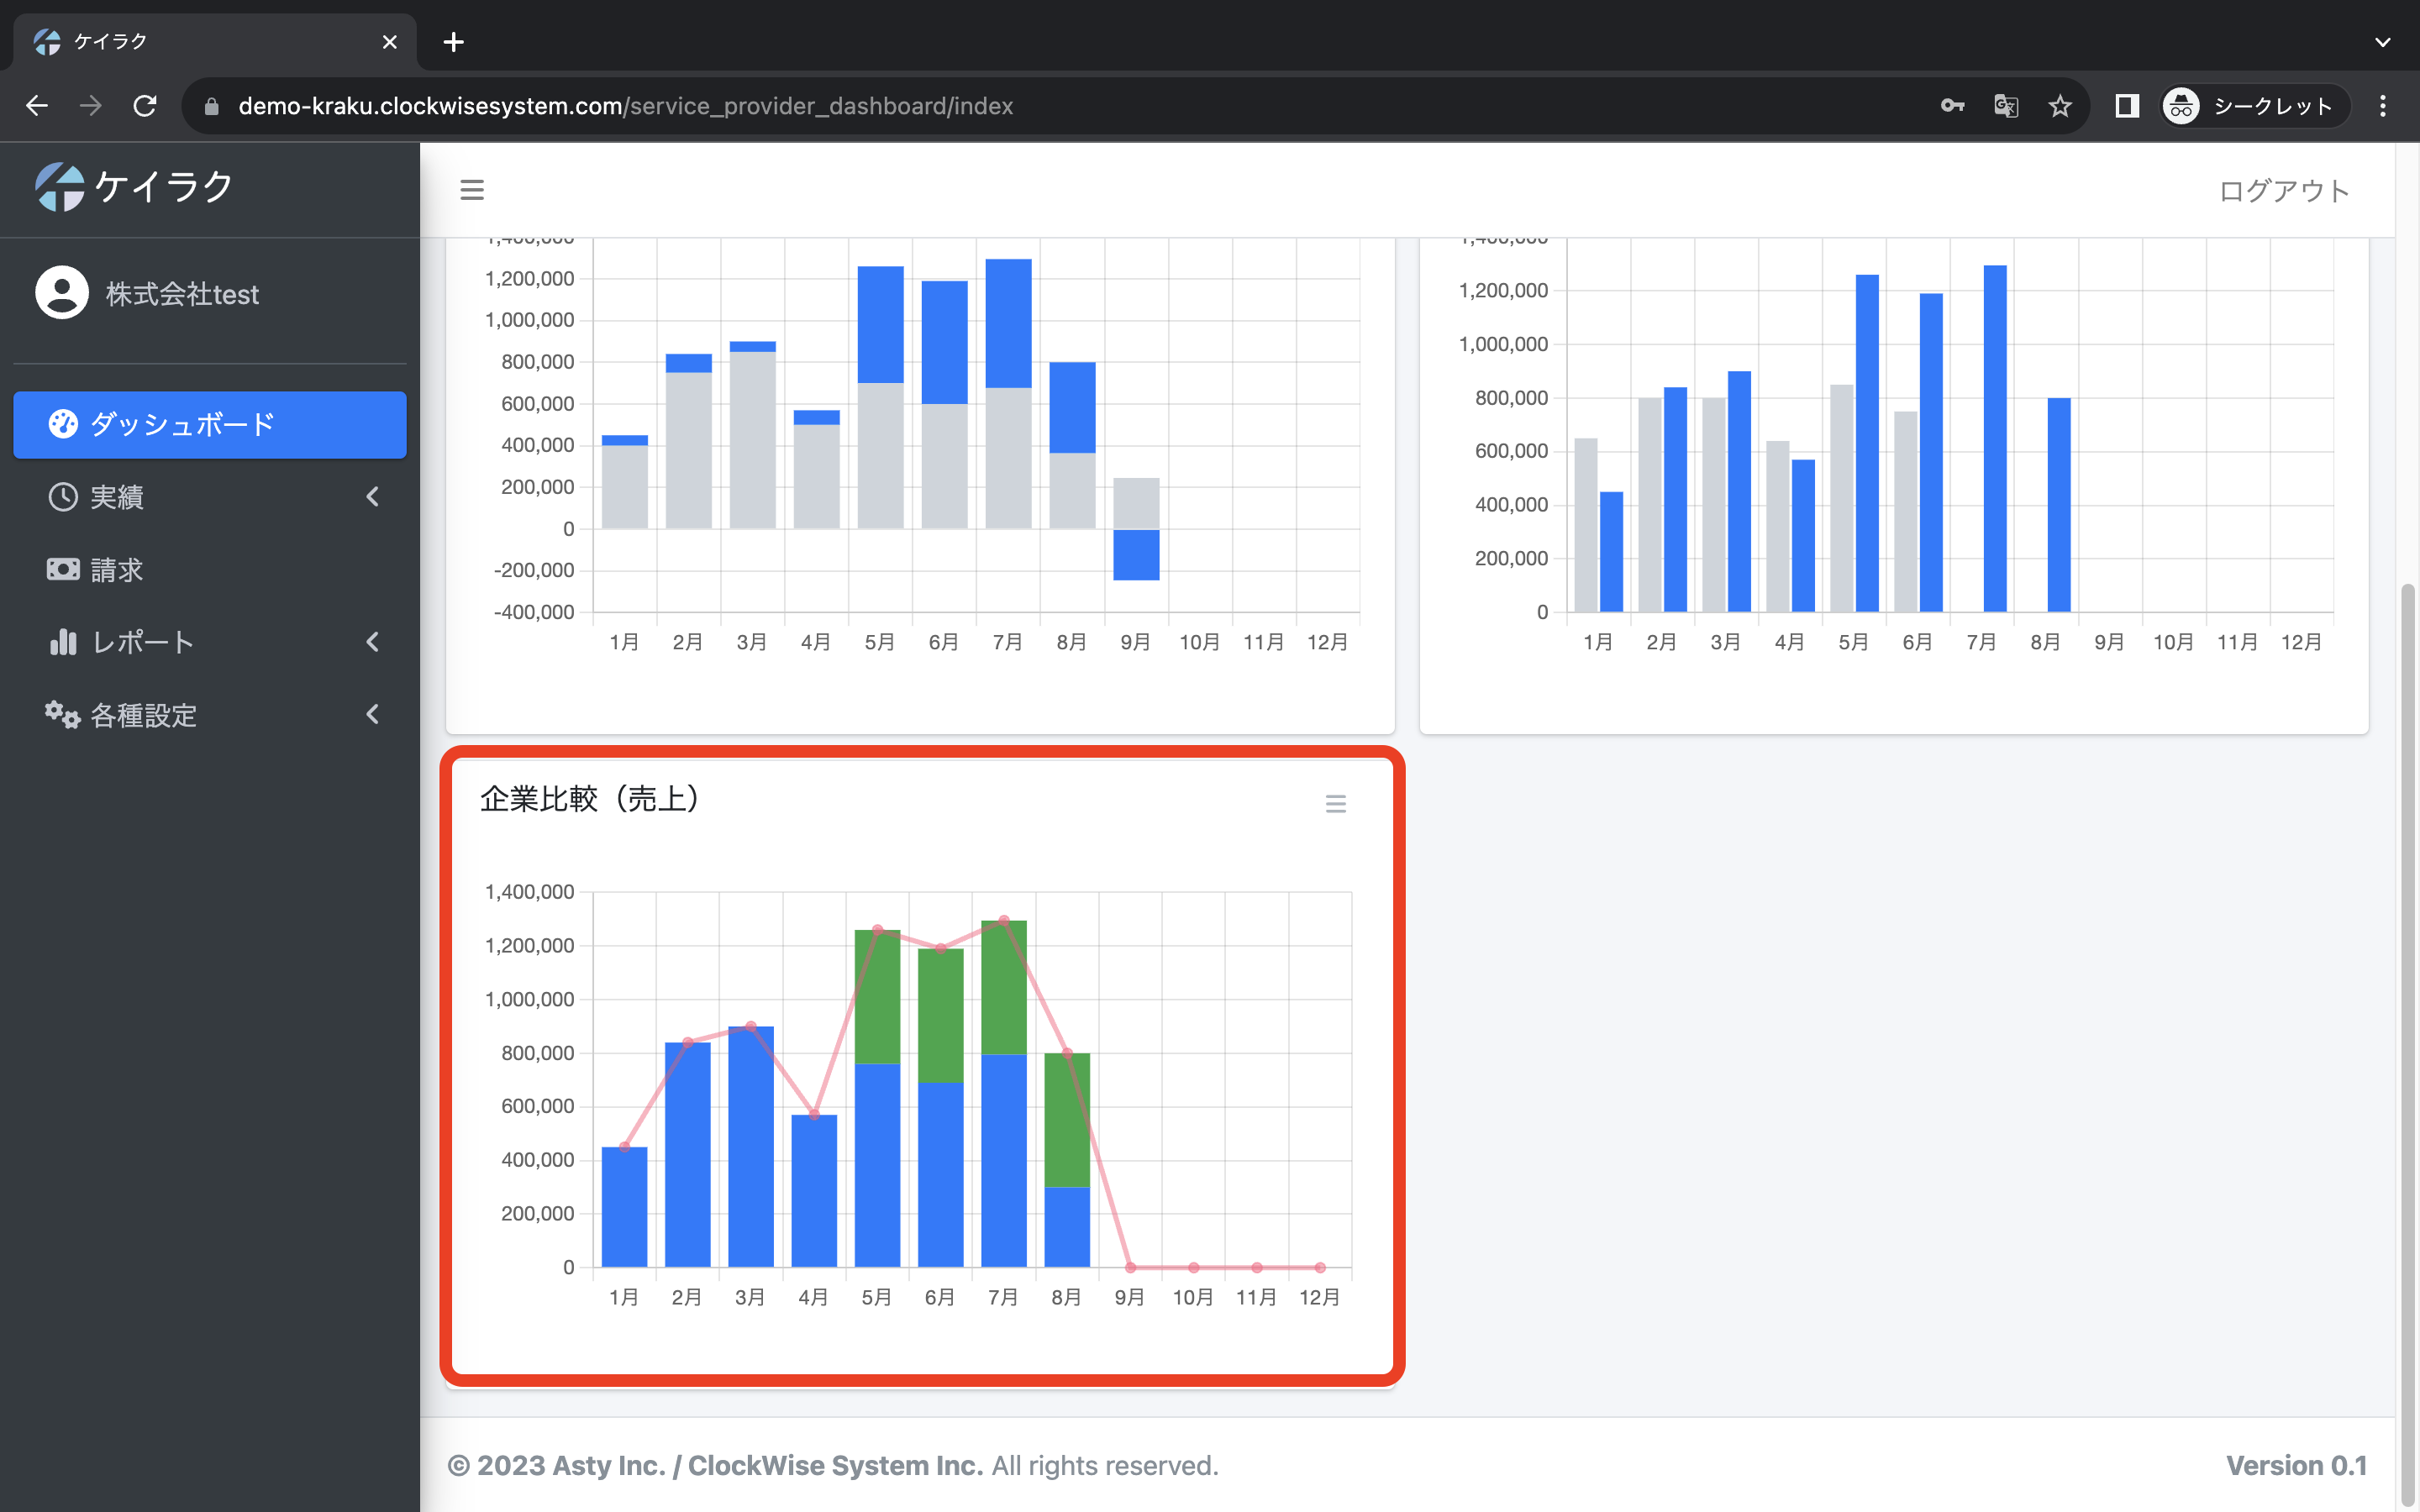Toggle the sidebar with the hamburger icon
2420x1512 pixels.
[472, 190]
